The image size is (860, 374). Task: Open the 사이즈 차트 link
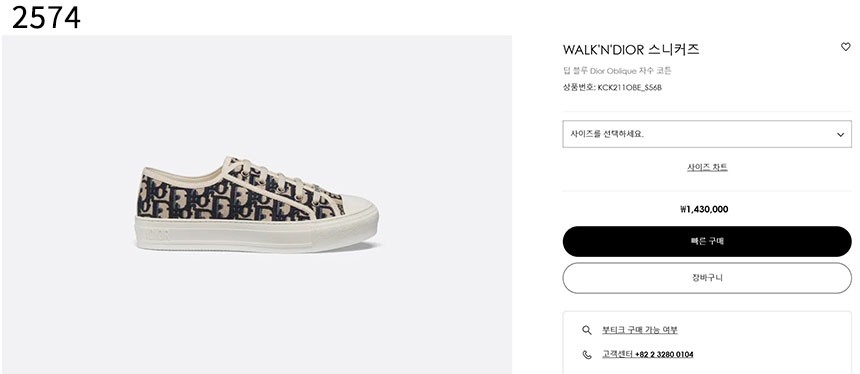click(x=707, y=167)
